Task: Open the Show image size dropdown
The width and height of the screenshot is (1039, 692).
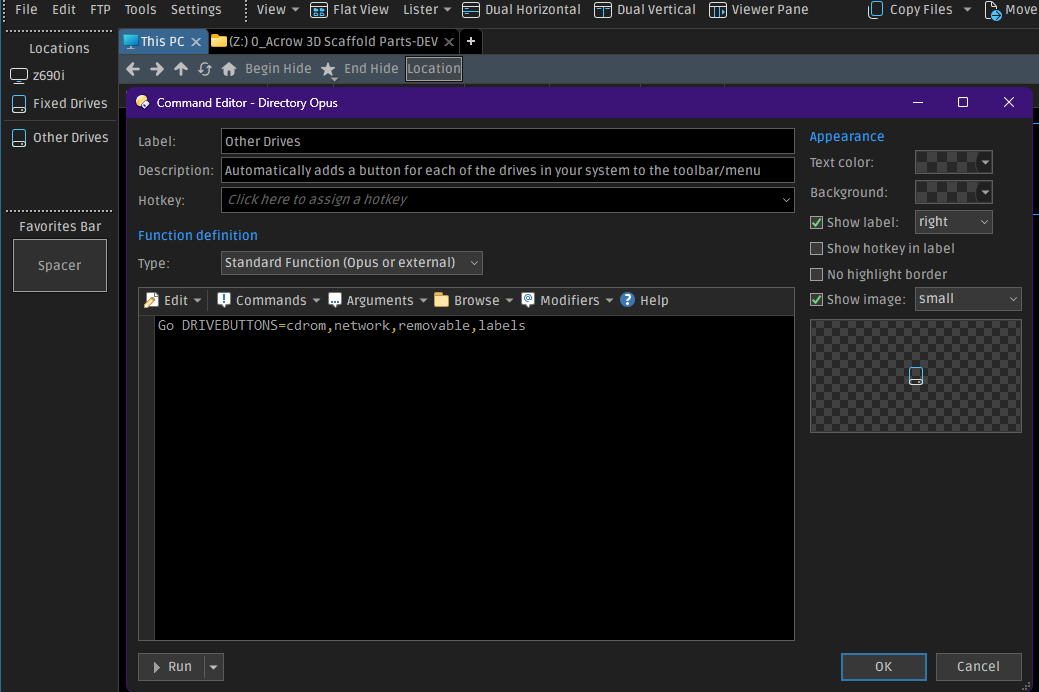Action: (x=968, y=299)
